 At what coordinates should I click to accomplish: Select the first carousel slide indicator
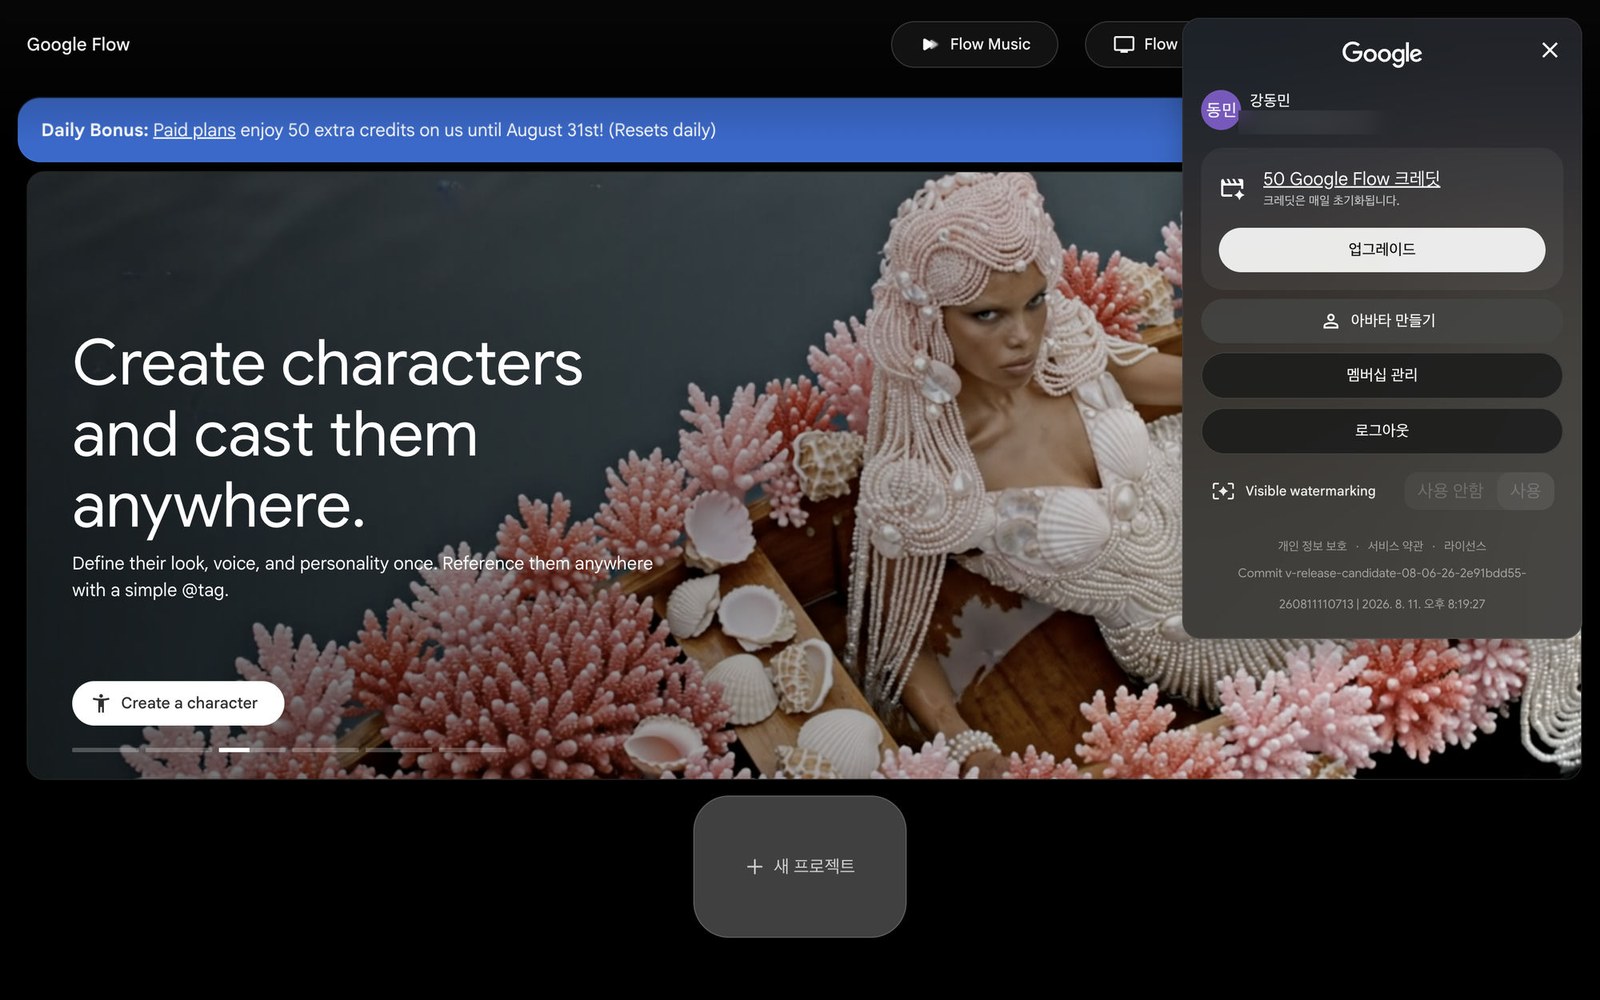click(105, 749)
